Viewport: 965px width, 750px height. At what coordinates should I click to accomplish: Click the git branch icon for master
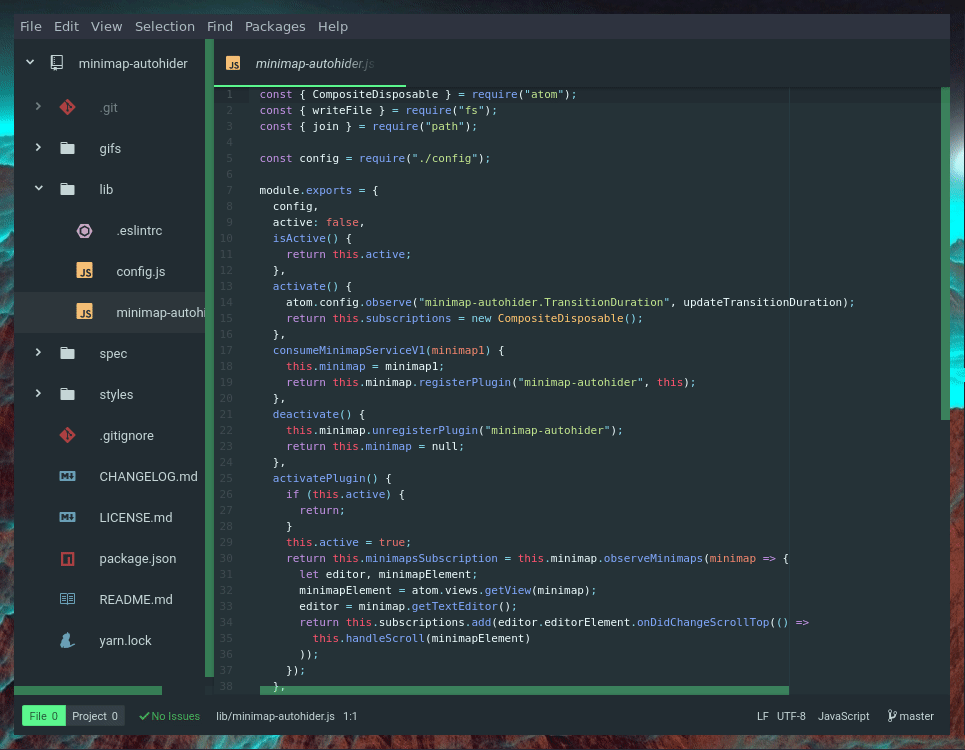[891, 716]
